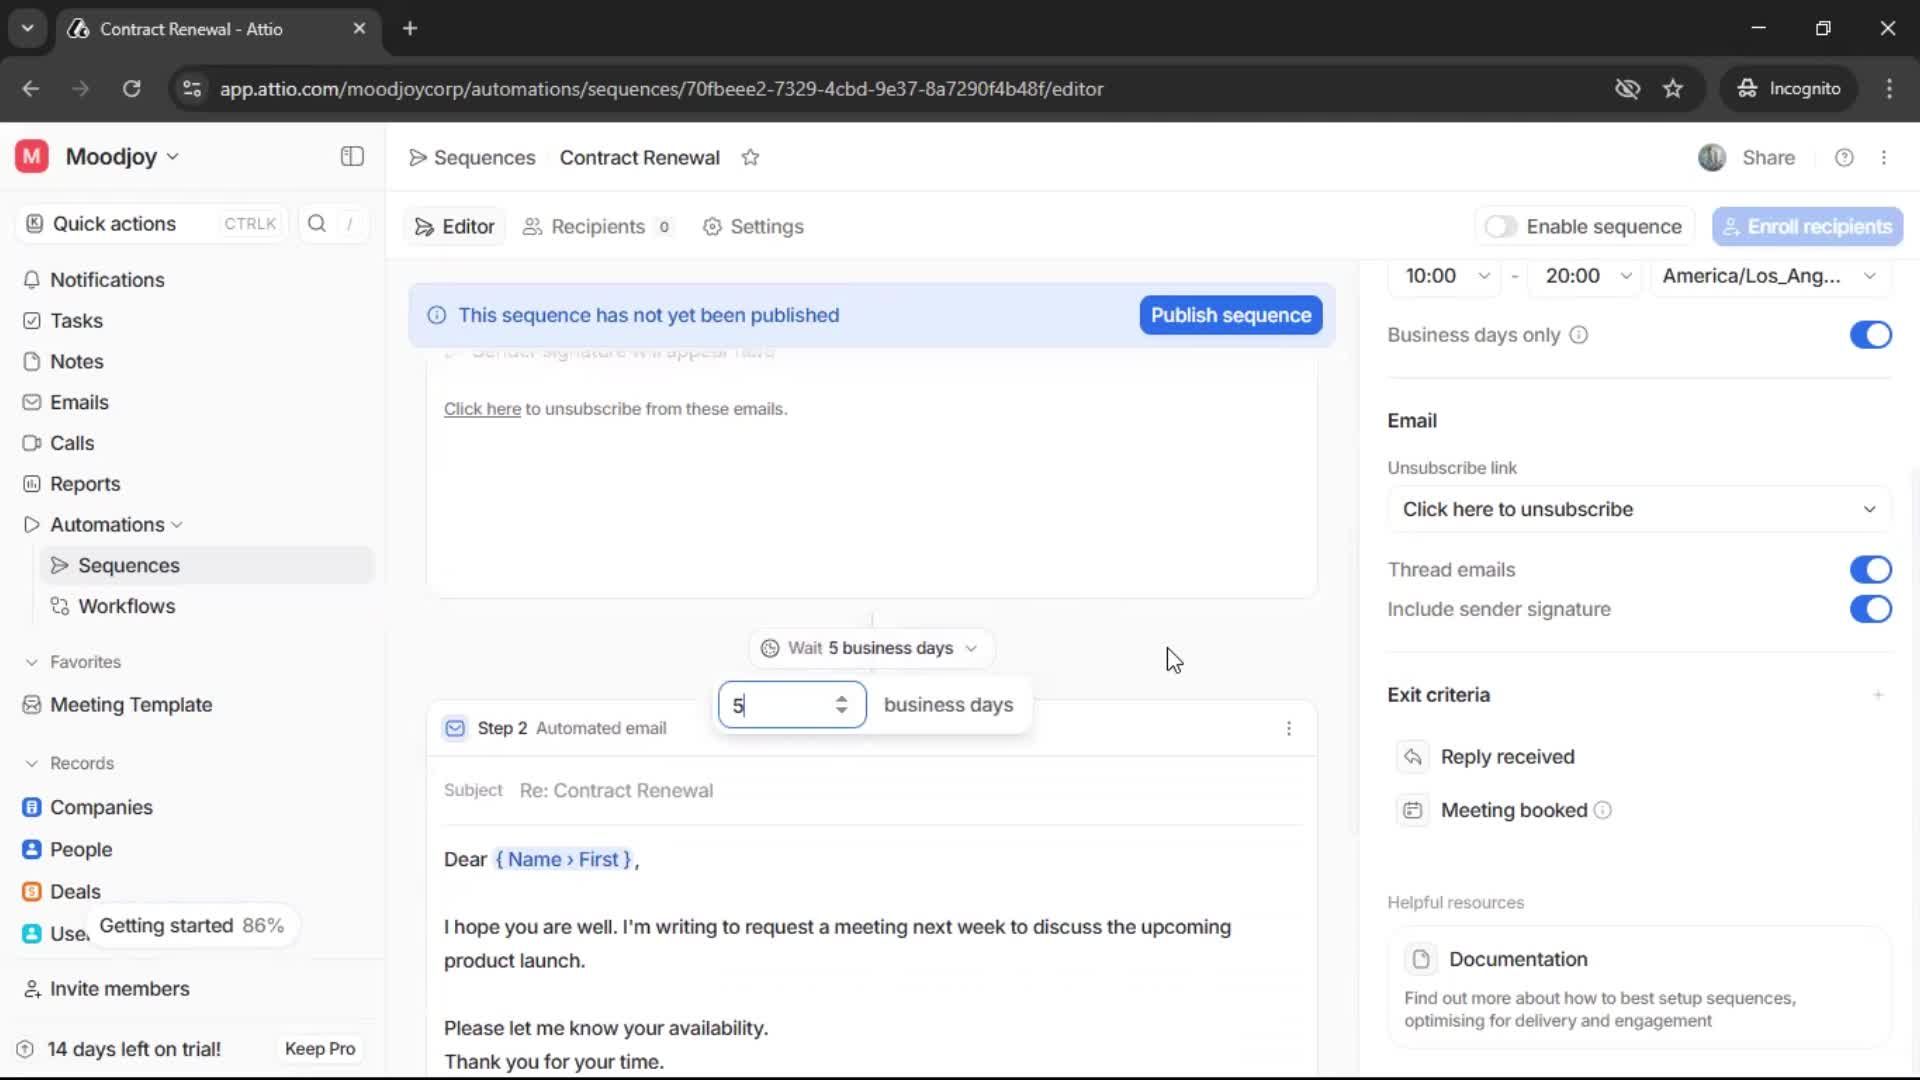Turn off Thread emails switch
1920x1080 pixels.
(x=1869, y=570)
